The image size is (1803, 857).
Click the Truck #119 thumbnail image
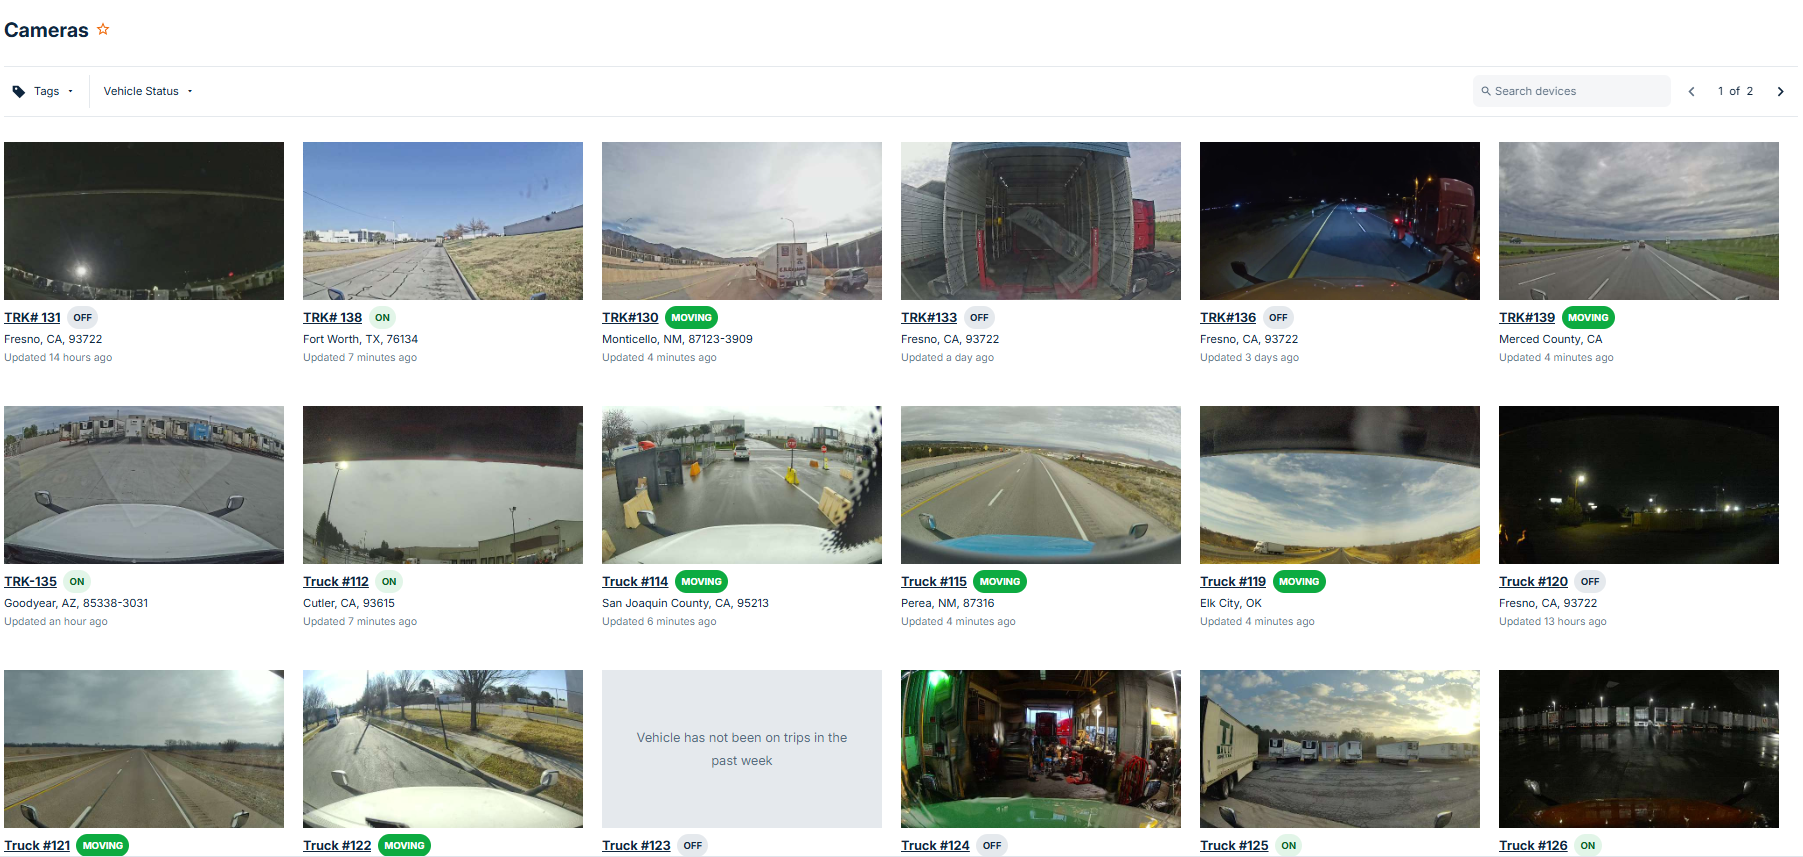pos(1339,485)
